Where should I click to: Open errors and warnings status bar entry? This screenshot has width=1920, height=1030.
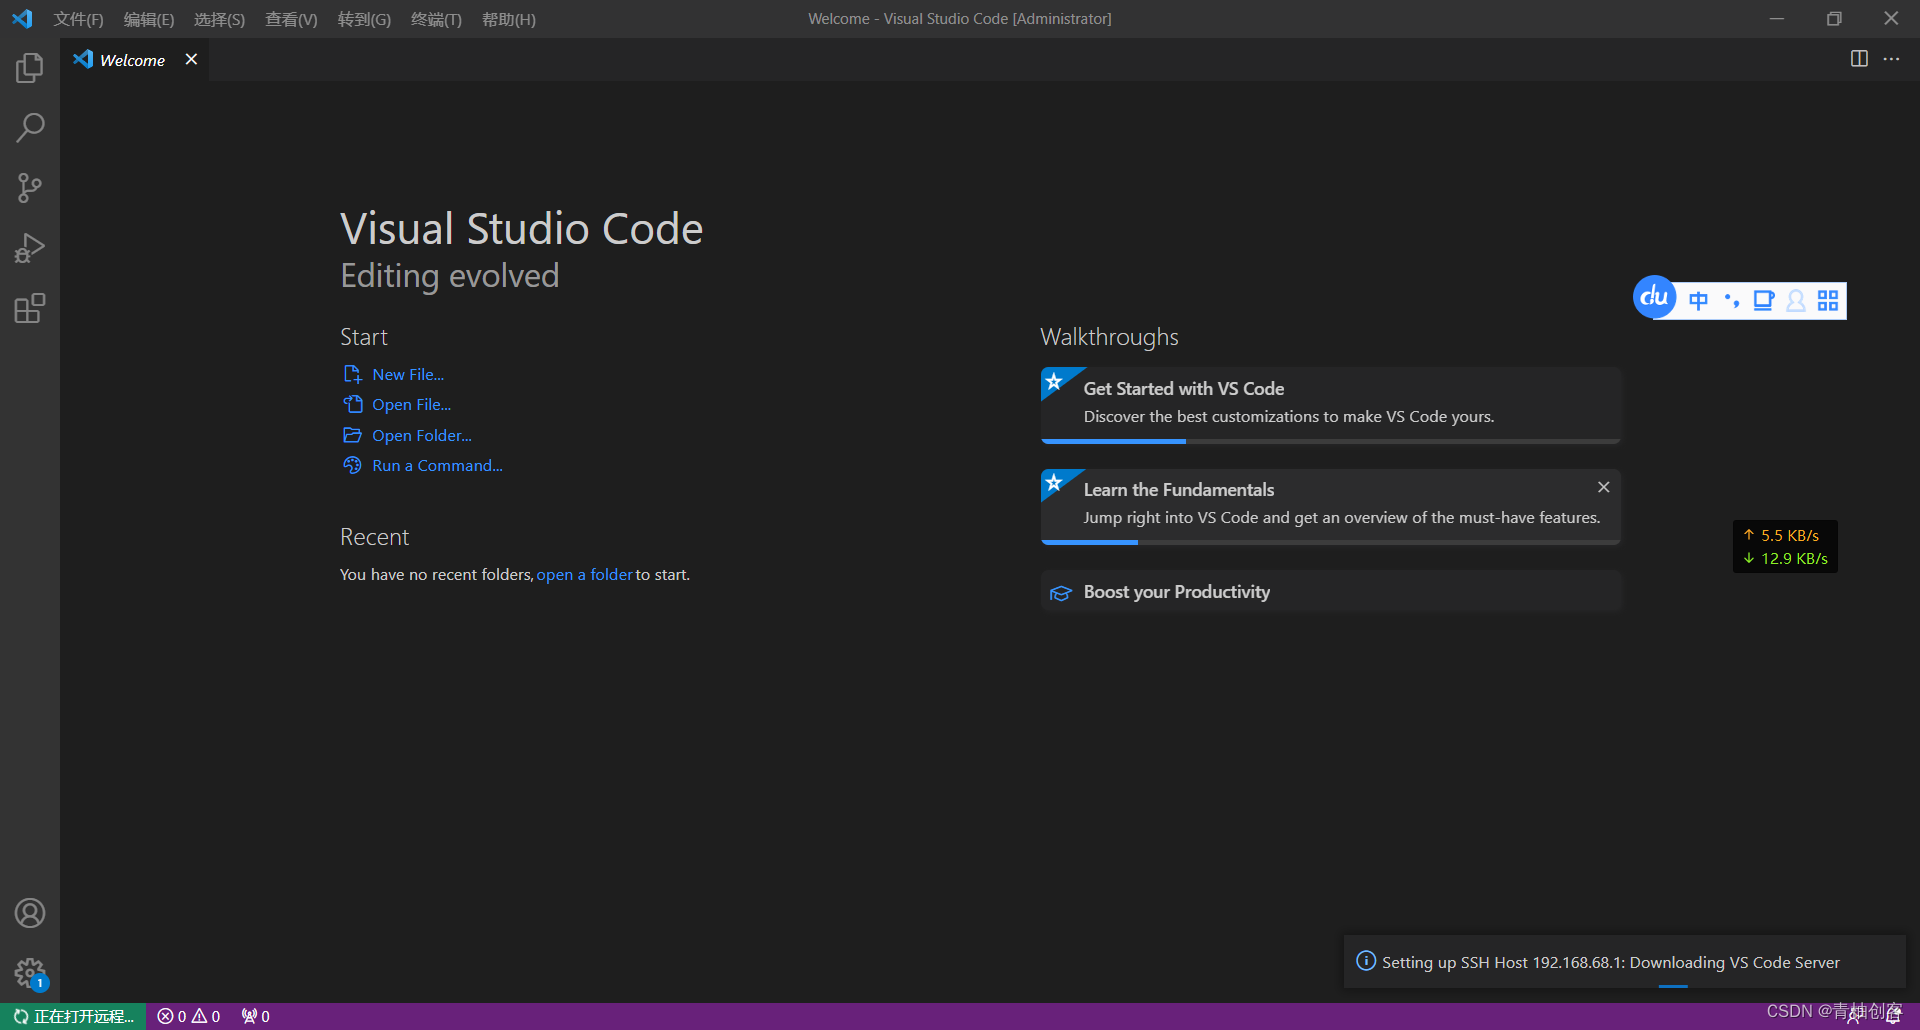coord(189,1016)
